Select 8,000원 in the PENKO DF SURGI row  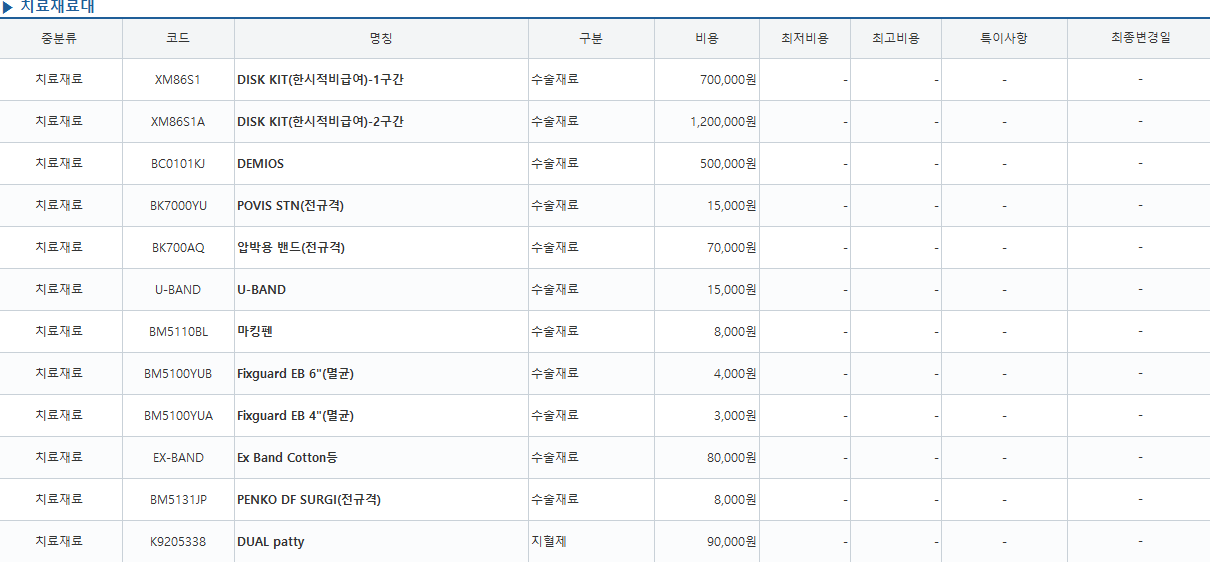coord(735,500)
